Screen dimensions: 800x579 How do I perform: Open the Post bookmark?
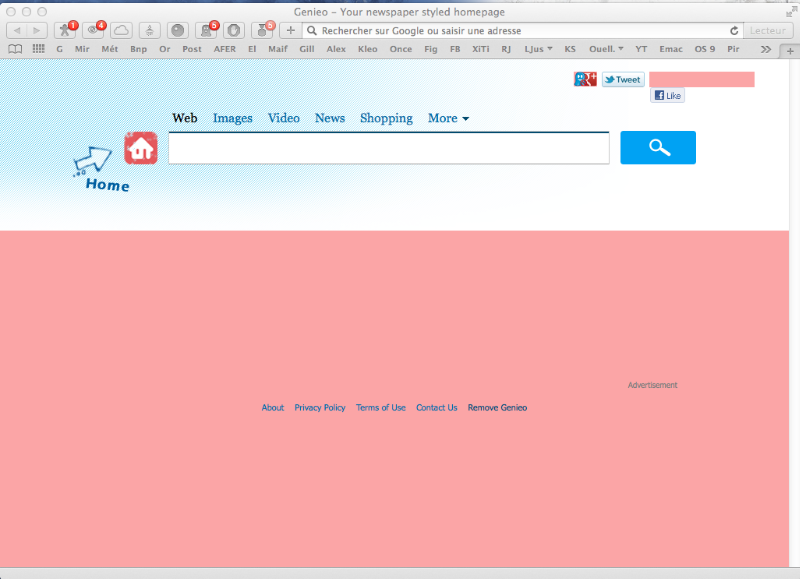coord(192,49)
